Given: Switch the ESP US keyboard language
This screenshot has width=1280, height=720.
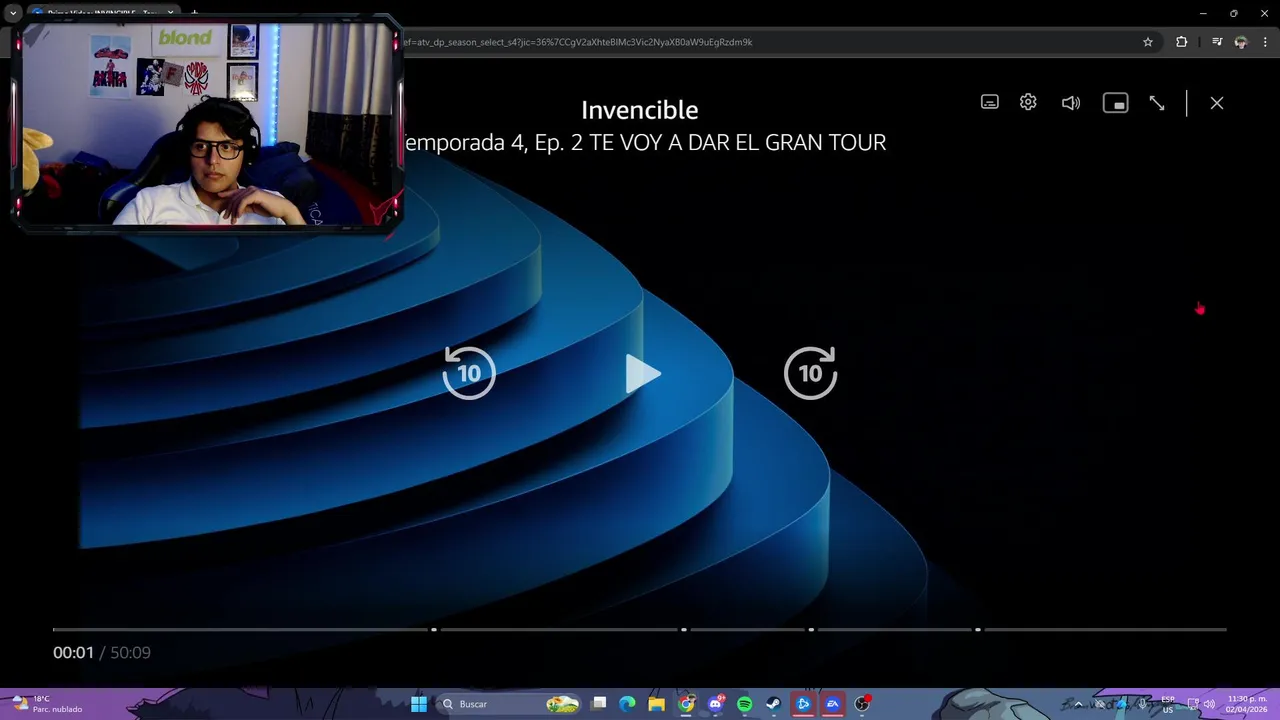Looking at the screenshot, I should pos(1168,704).
